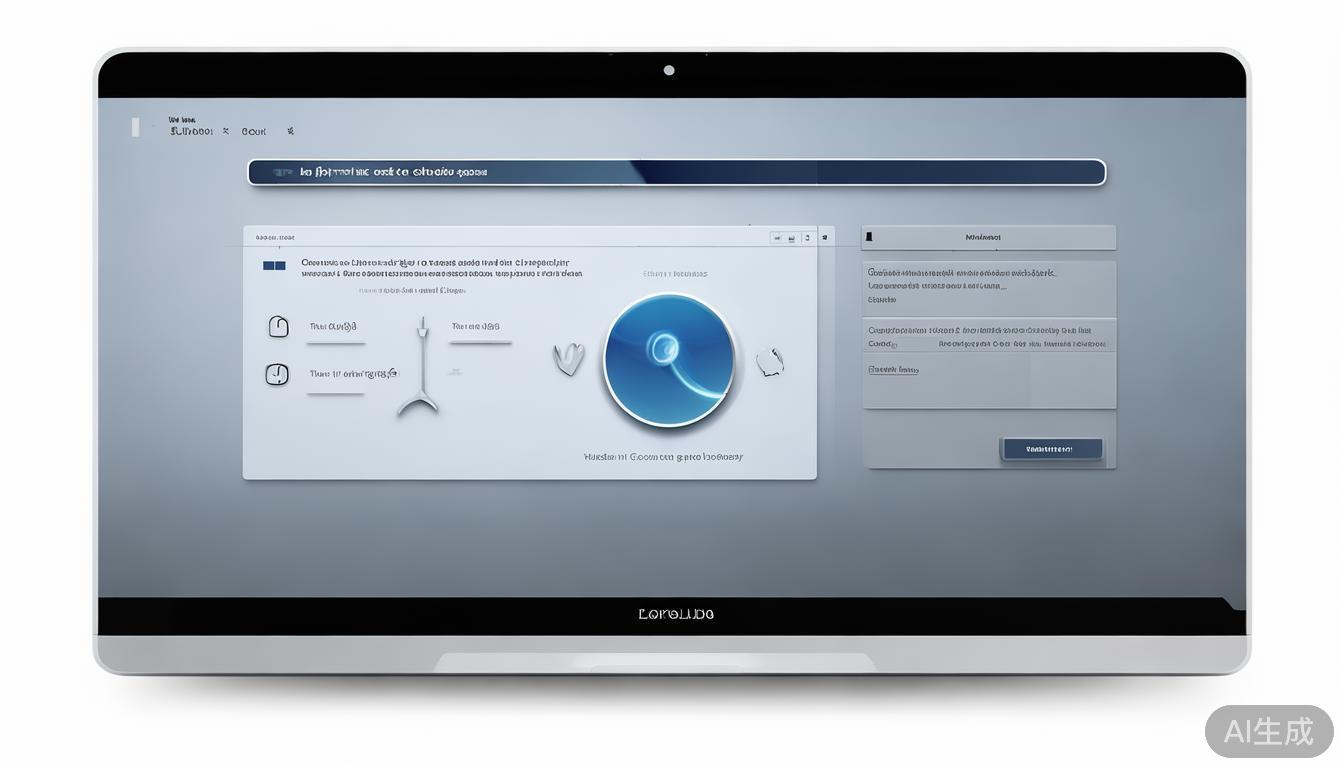Click the blue double-square icon in main panel
This screenshot has height=768, width=1344.
[274, 266]
